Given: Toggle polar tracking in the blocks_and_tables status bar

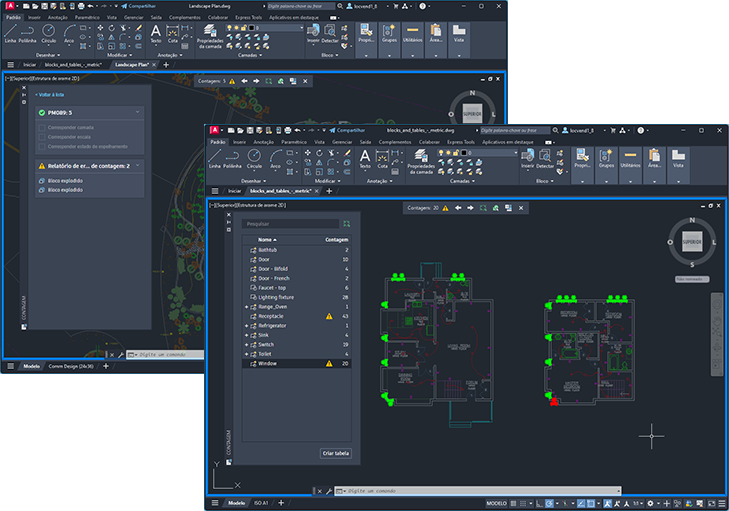Looking at the screenshot, I should click(550, 503).
